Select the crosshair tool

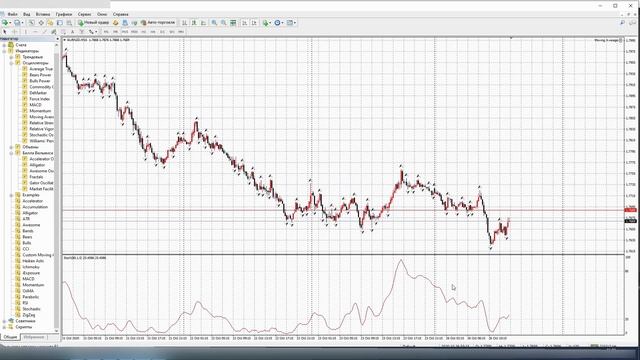pos(15,31)
